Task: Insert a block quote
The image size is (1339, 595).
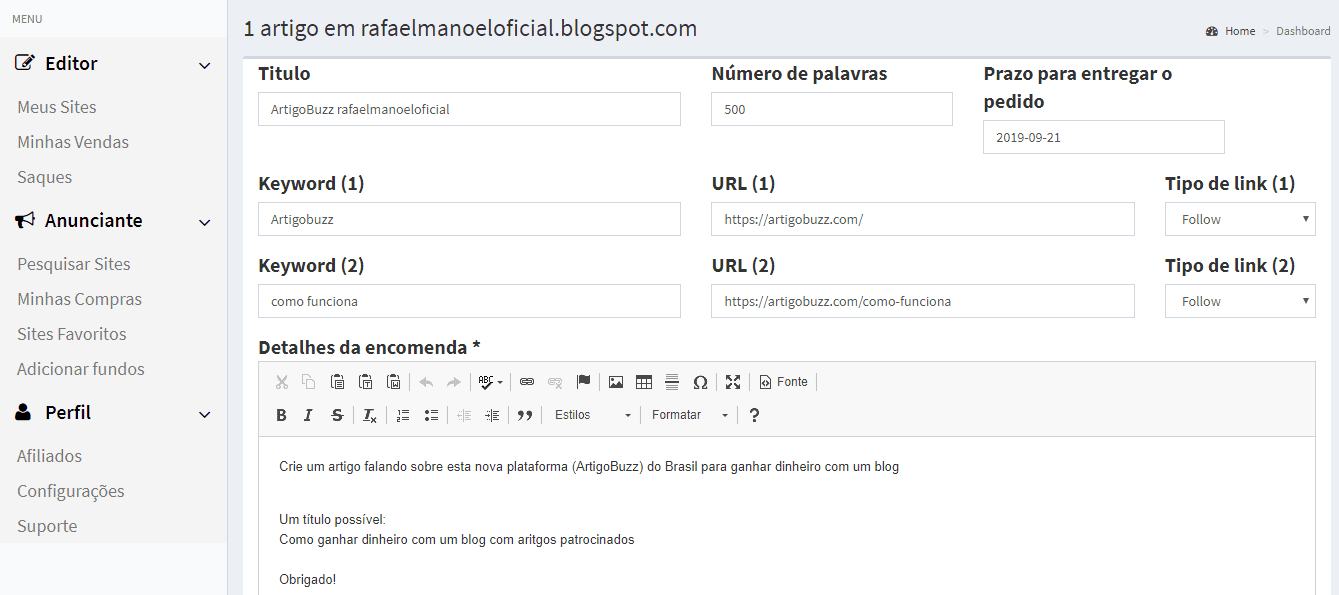Action: click(525, 415)
